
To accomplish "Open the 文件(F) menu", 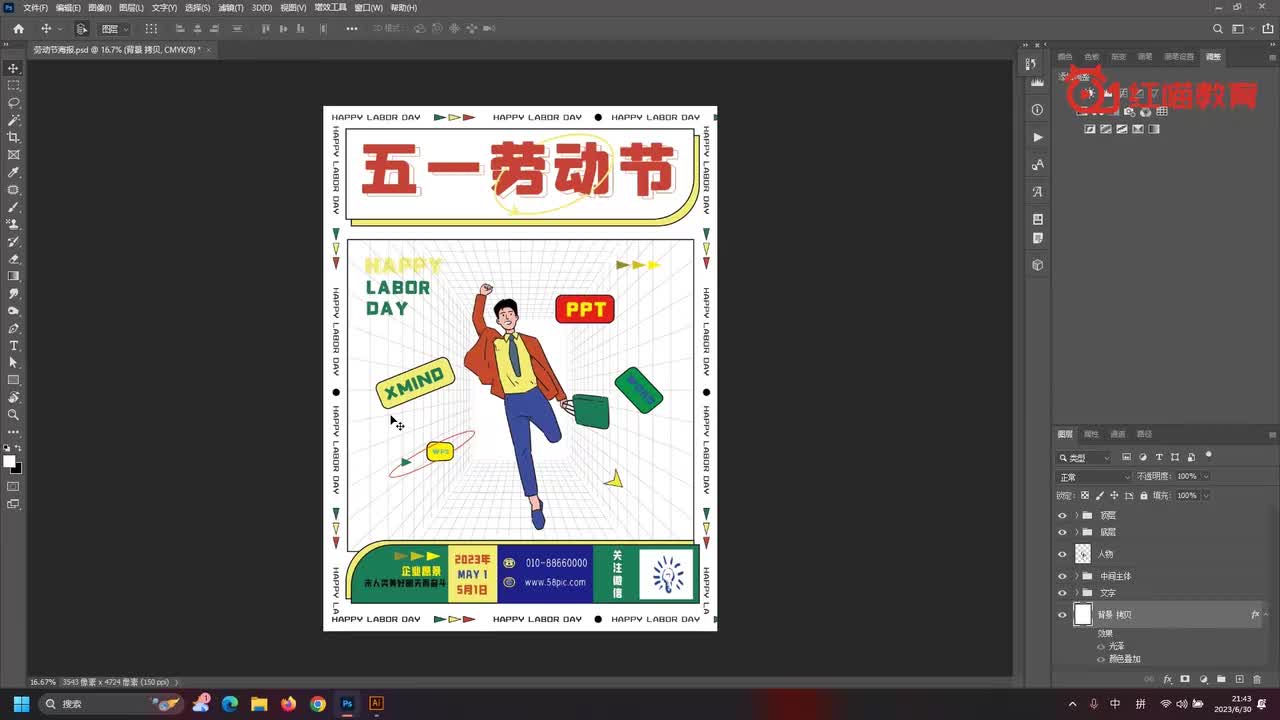I will (35, 7).
